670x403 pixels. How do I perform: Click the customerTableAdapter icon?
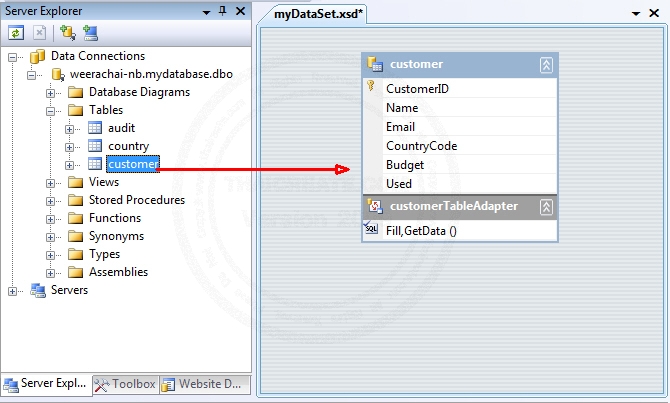[x=375, y=206]
